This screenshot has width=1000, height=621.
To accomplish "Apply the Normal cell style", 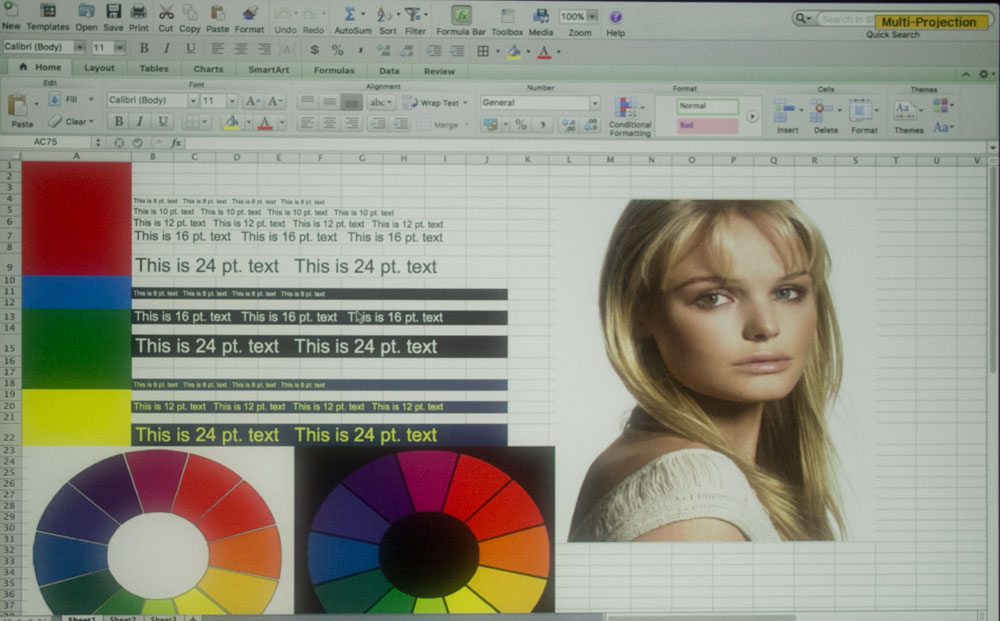I will coord(707,106).
